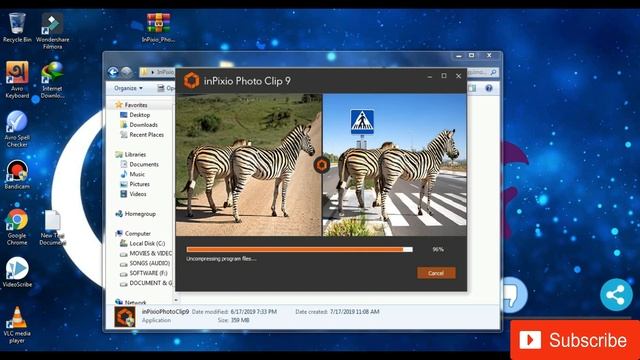This screenshot has width=640, height=360.
Task: Click the sidebar scroll-down arrow in Explorer
Action: pos(176,300)
